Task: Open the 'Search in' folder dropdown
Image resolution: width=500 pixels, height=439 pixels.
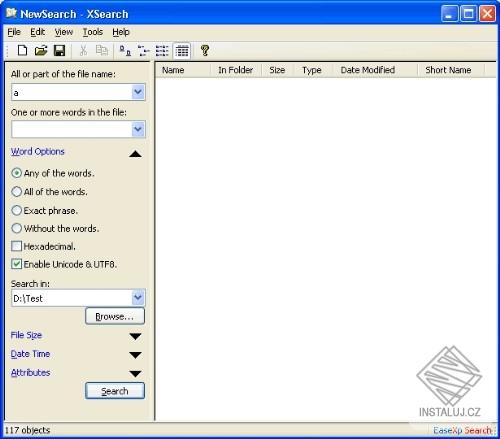Action: pos(138,298)
